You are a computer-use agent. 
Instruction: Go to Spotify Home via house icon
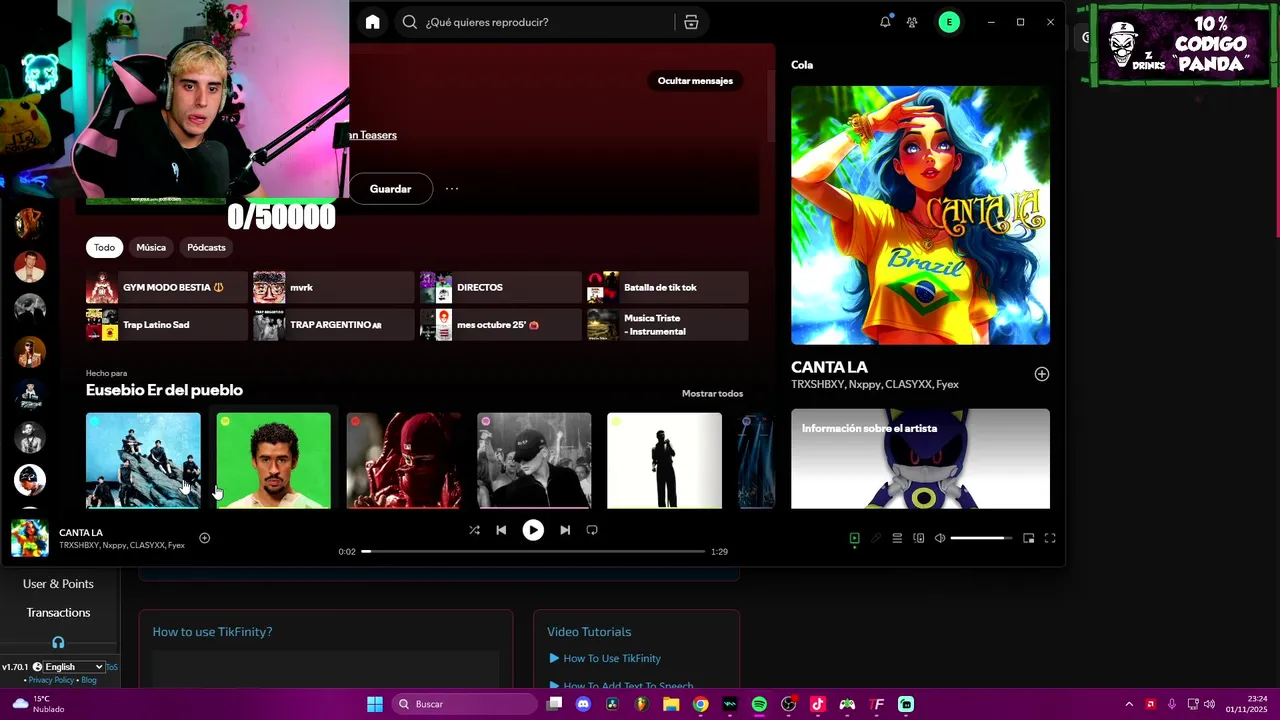(x=373, y=22)
